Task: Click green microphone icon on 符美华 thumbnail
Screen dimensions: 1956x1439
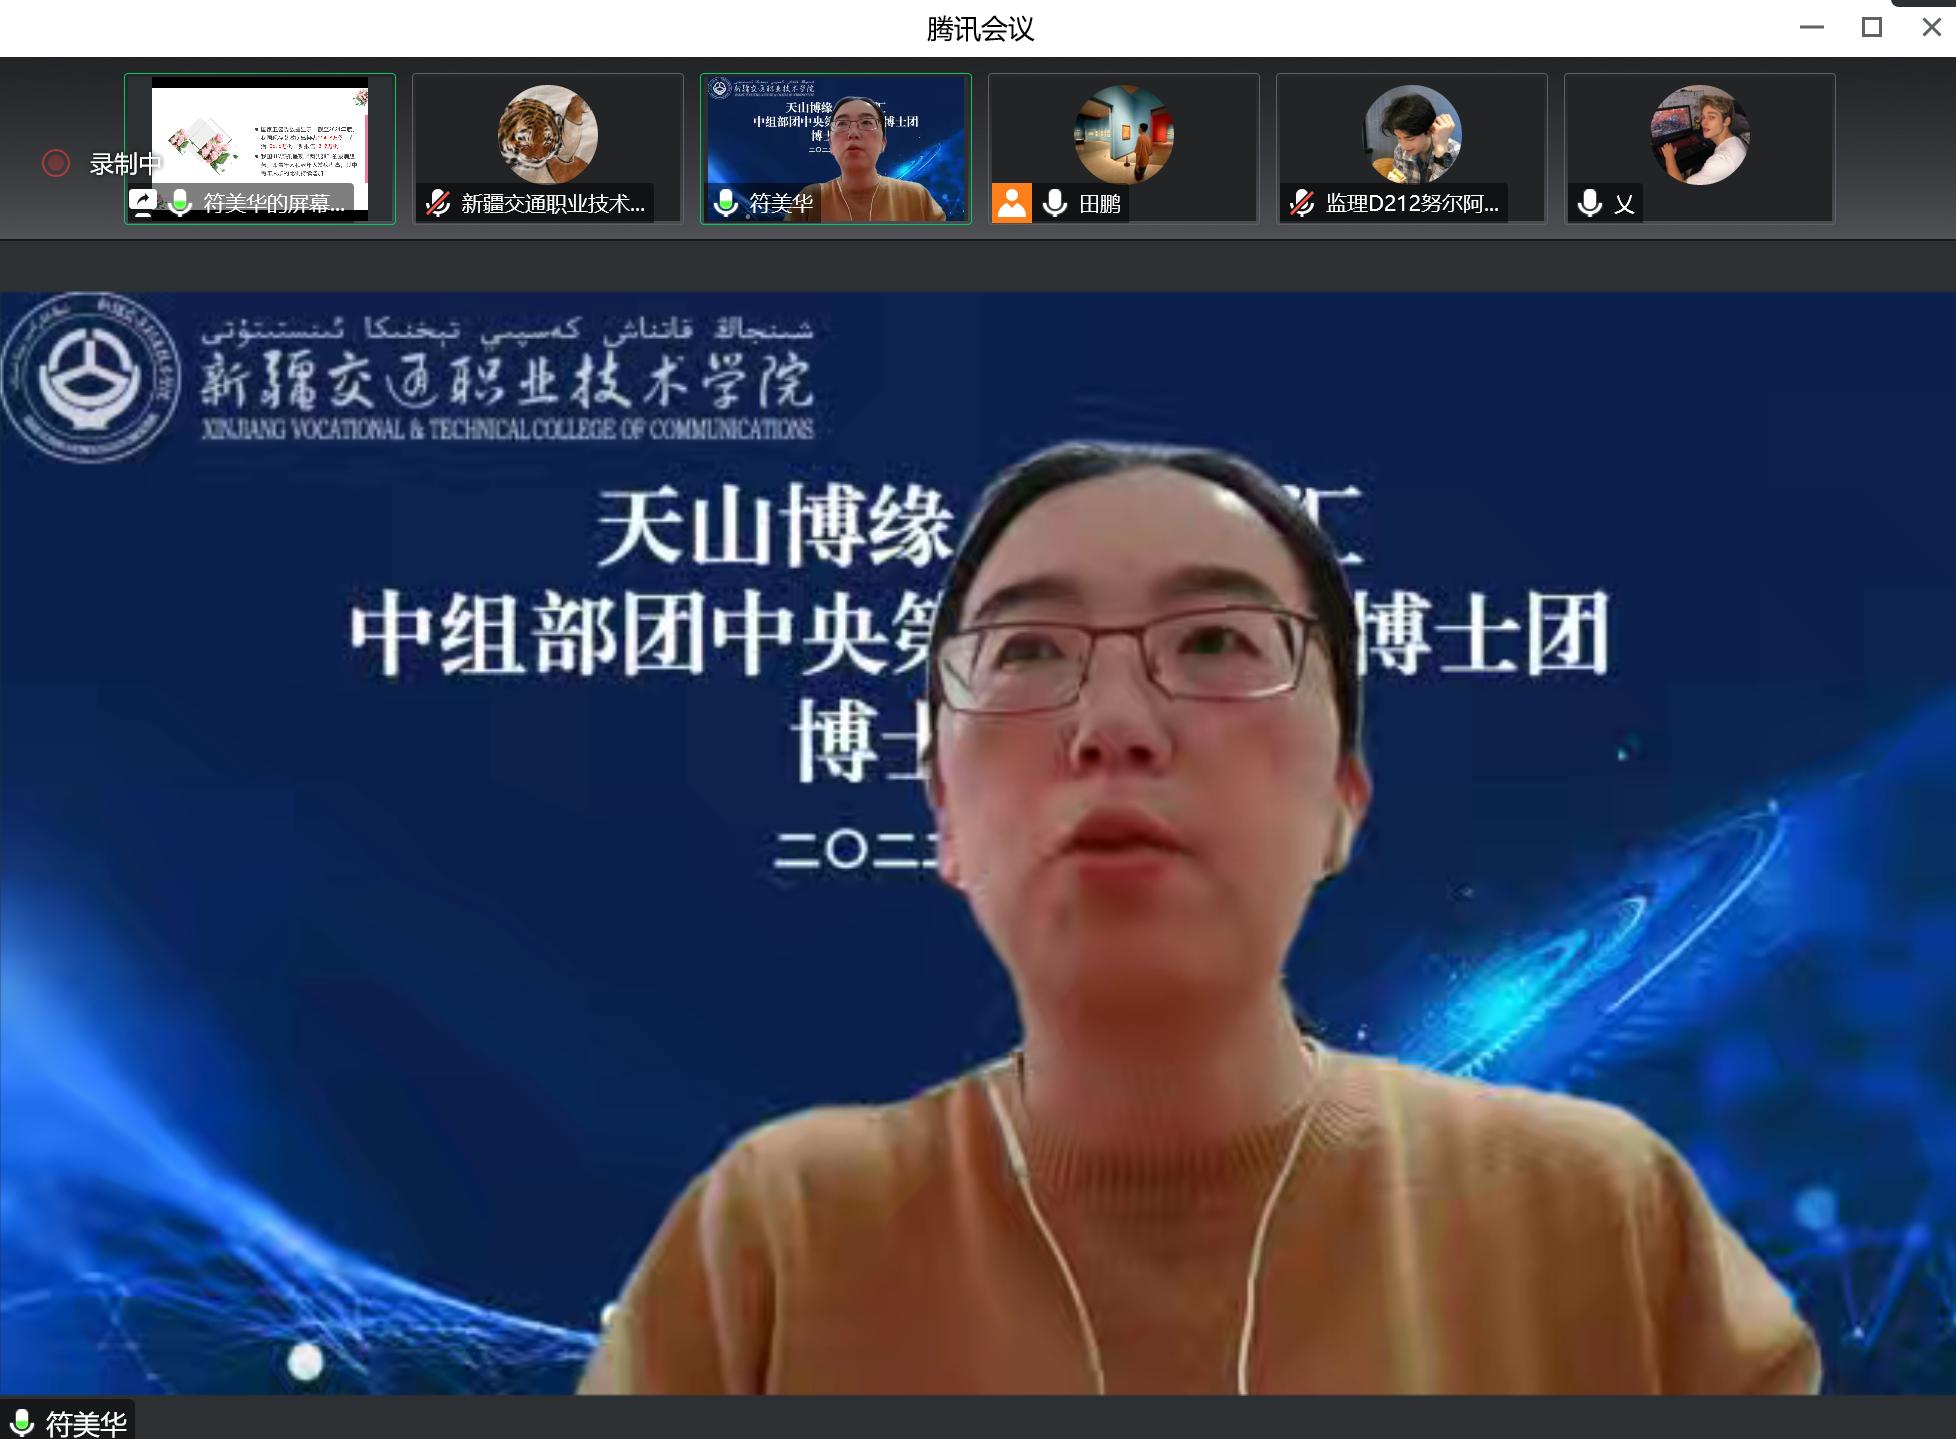Action: (727, 204)
